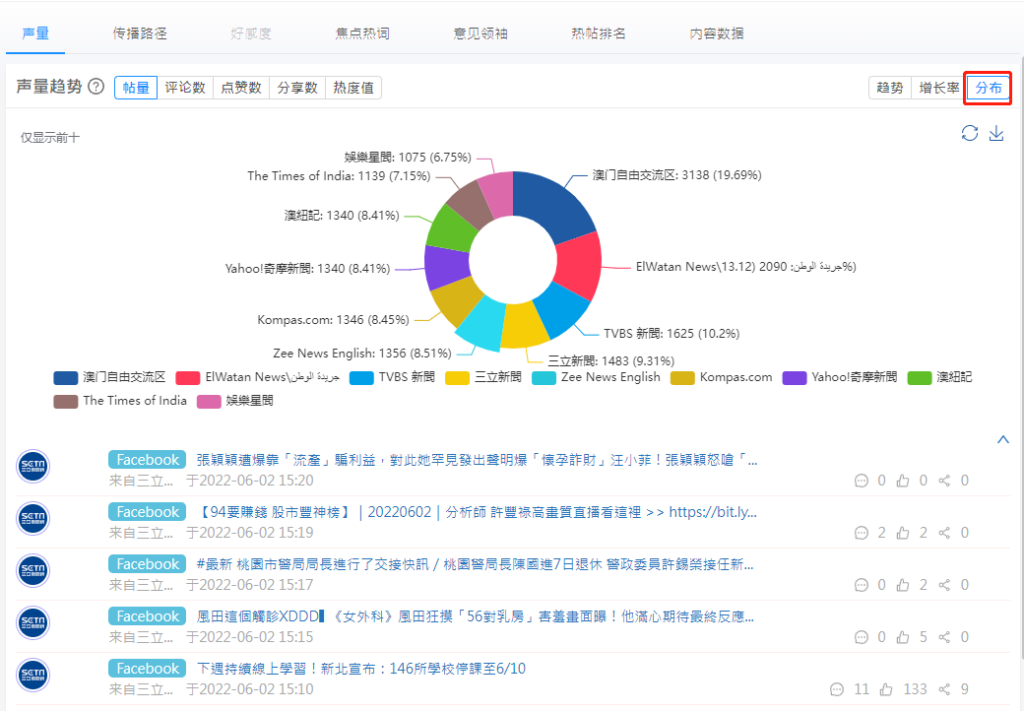Click the share icon on the last post
Screen dimensions: 1024x711
pyautogui.click(x=944, y=689)
